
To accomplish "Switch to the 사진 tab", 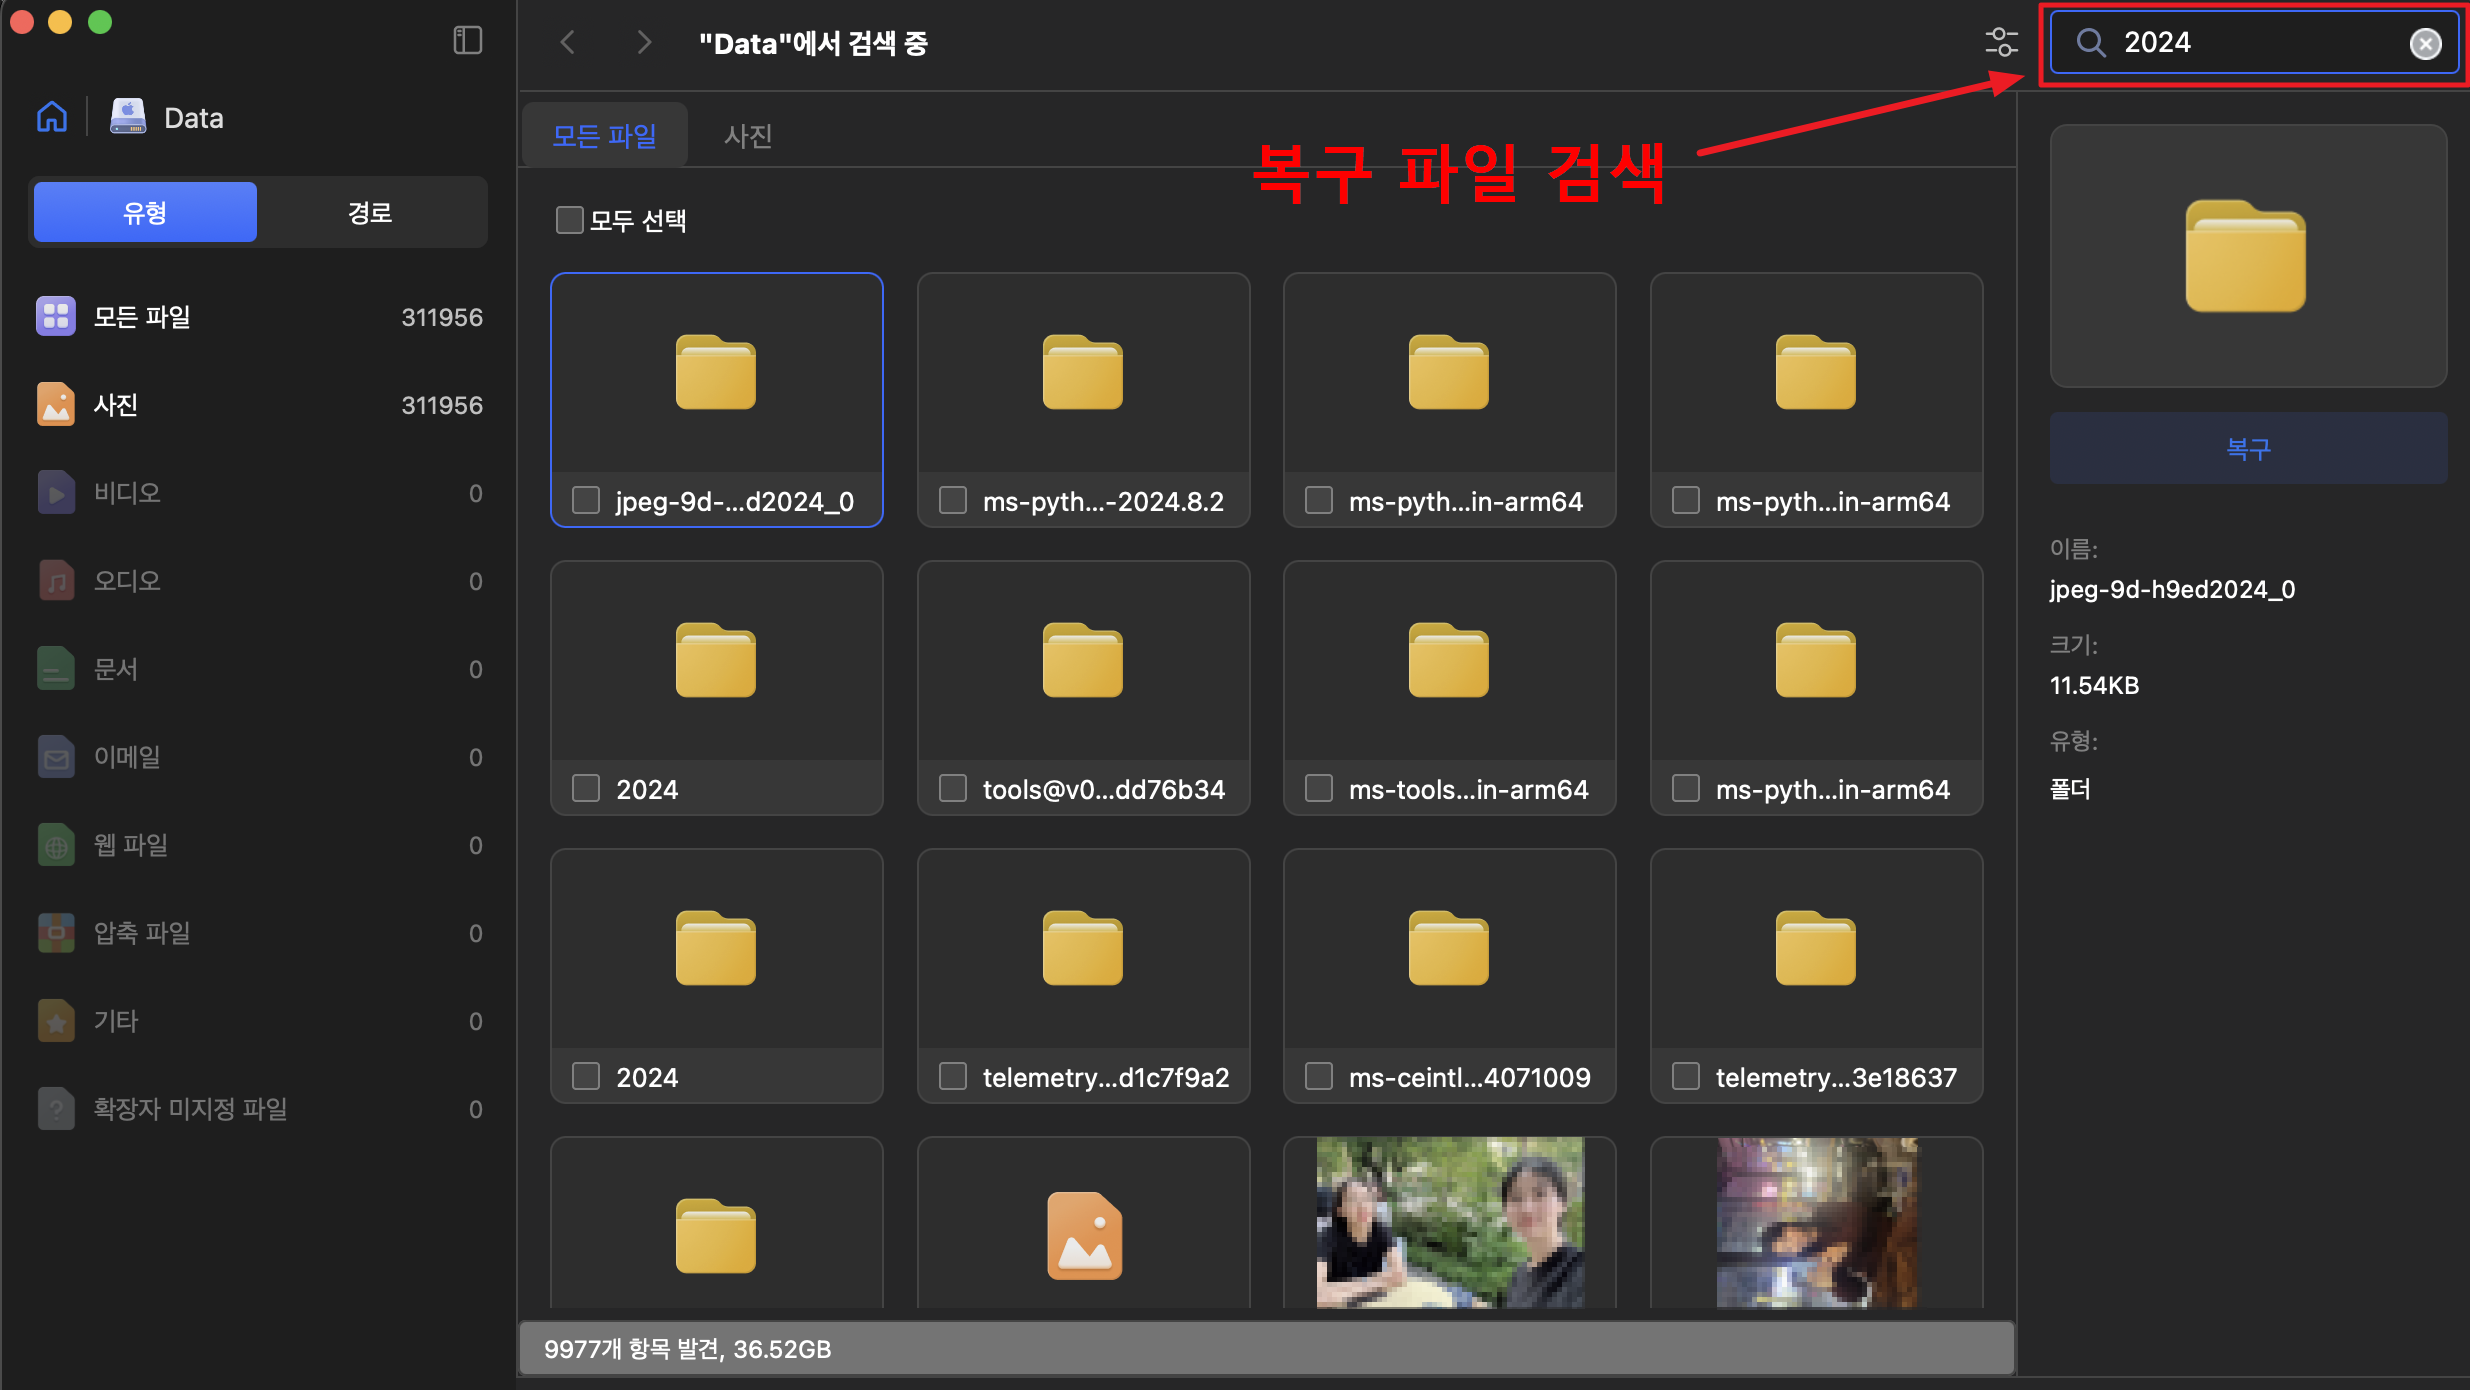I will tap(748, 136).
